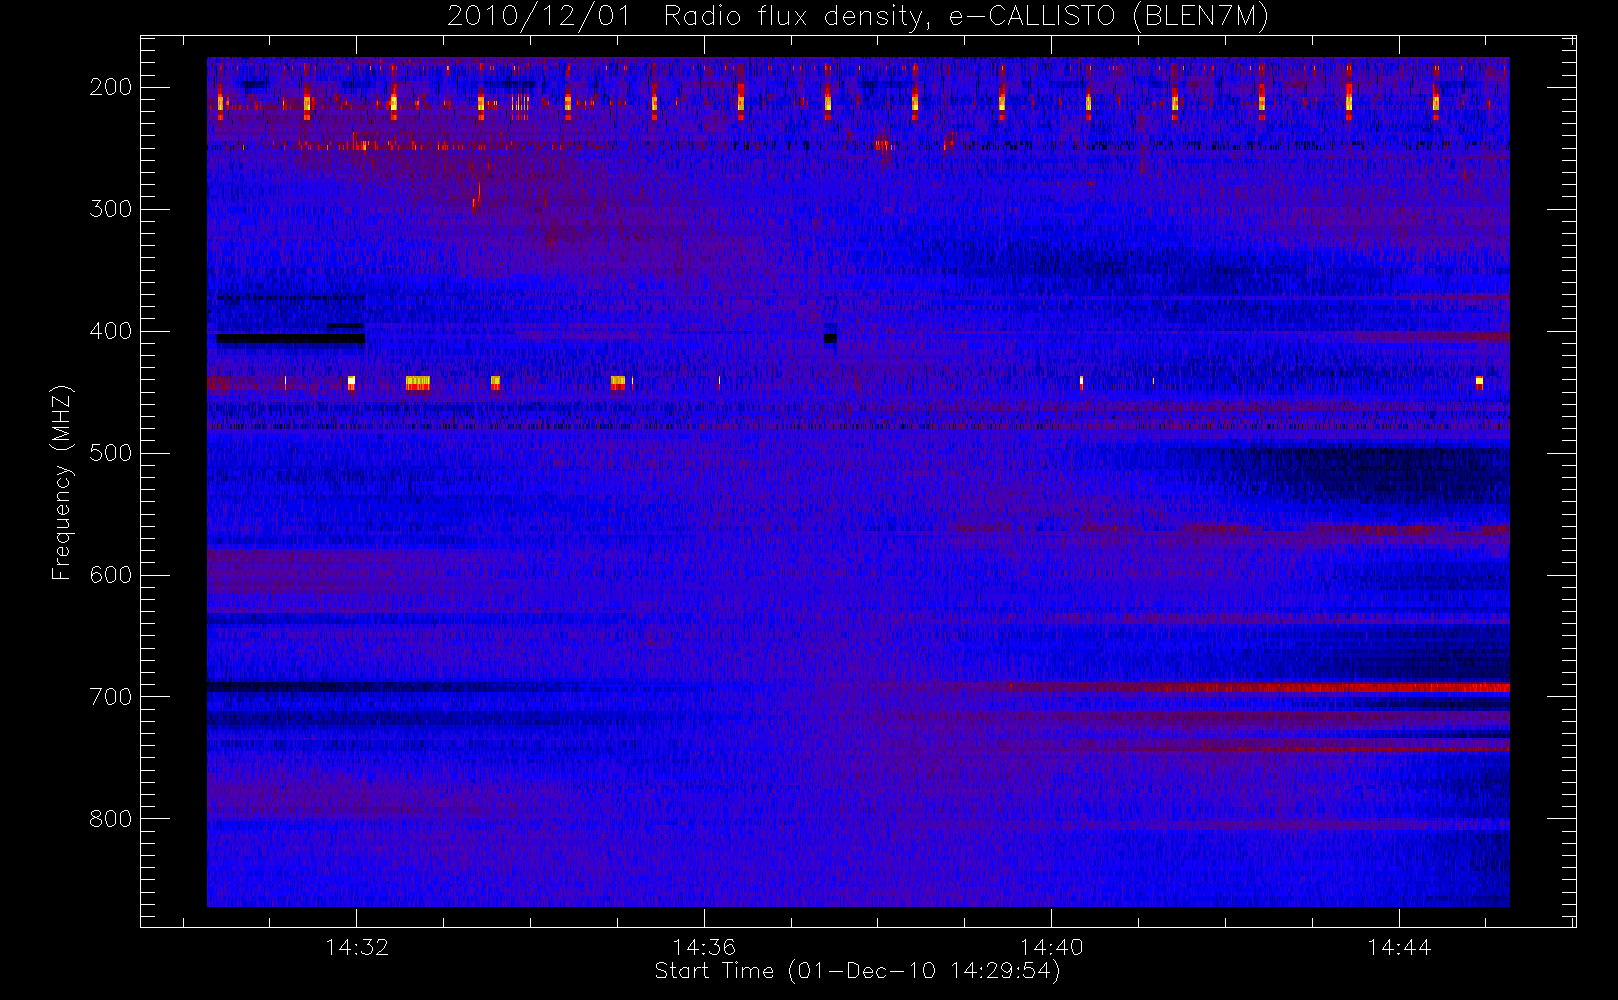Click the 600 frequency tick label
Image resolution: width=1618 pixels, height=1000 pixels.
coord(111,575)
